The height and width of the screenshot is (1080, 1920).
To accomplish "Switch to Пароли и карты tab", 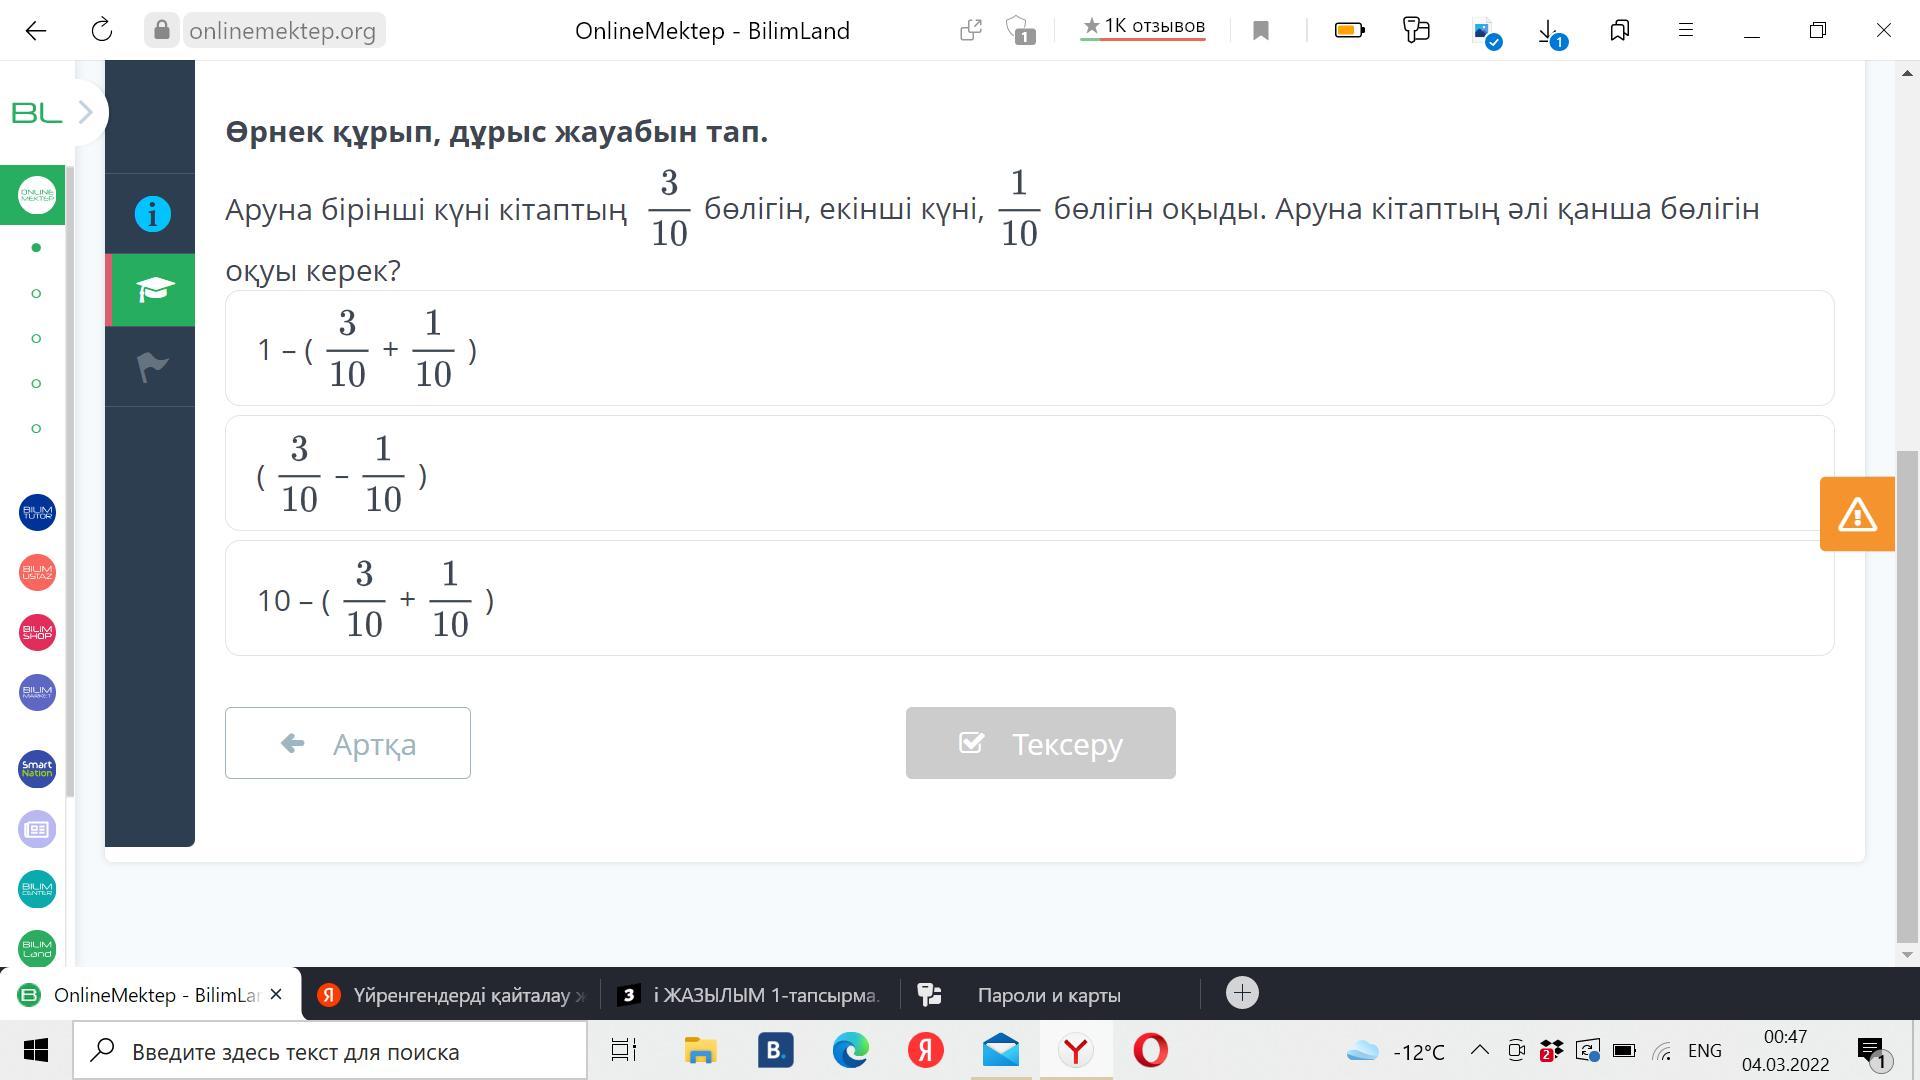I will pos(1048,995).
